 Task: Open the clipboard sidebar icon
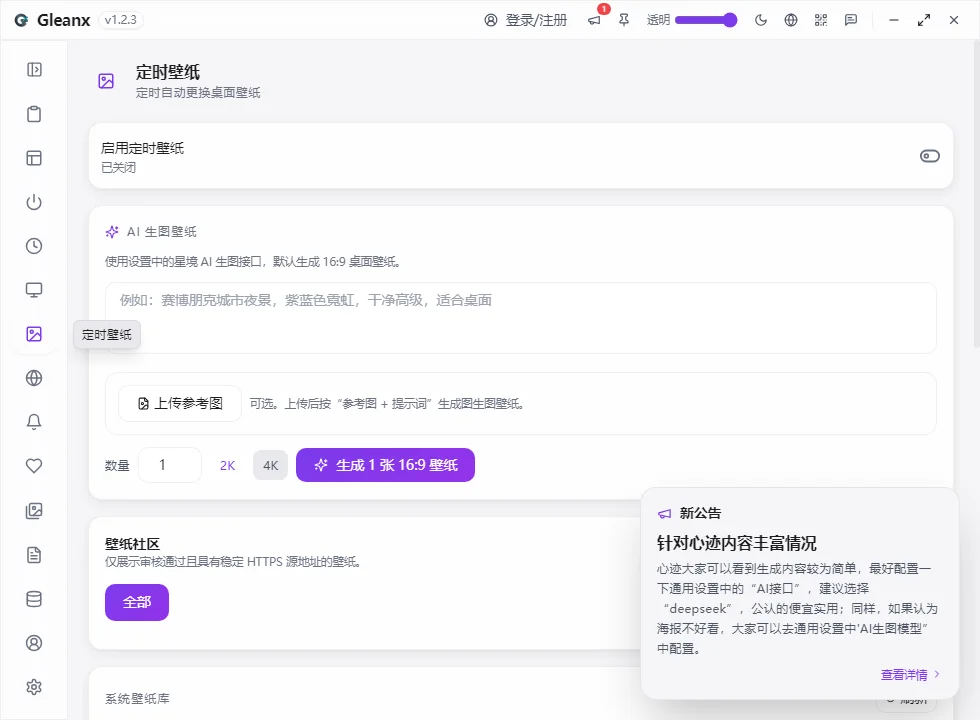tap(34, 114)
